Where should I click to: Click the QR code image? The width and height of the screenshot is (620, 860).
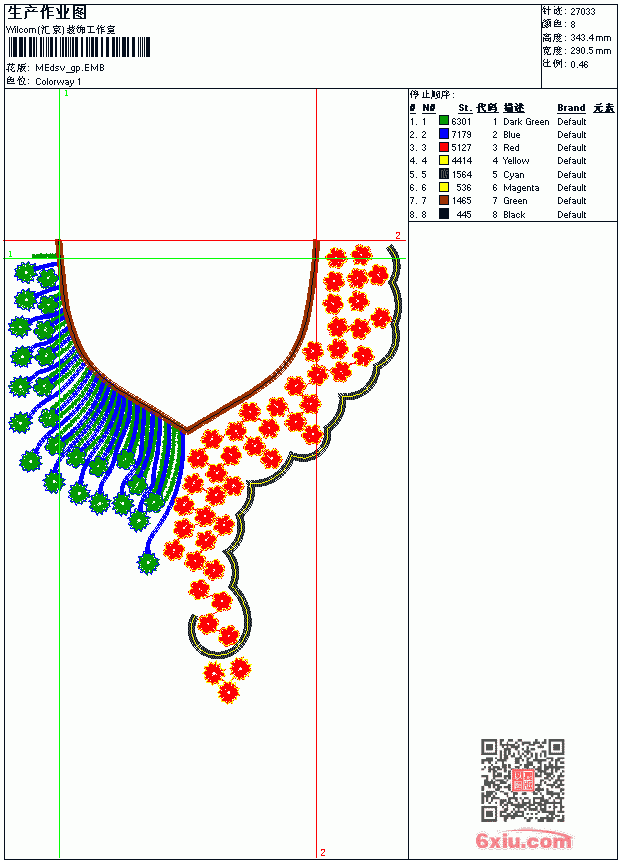(522, 779)
